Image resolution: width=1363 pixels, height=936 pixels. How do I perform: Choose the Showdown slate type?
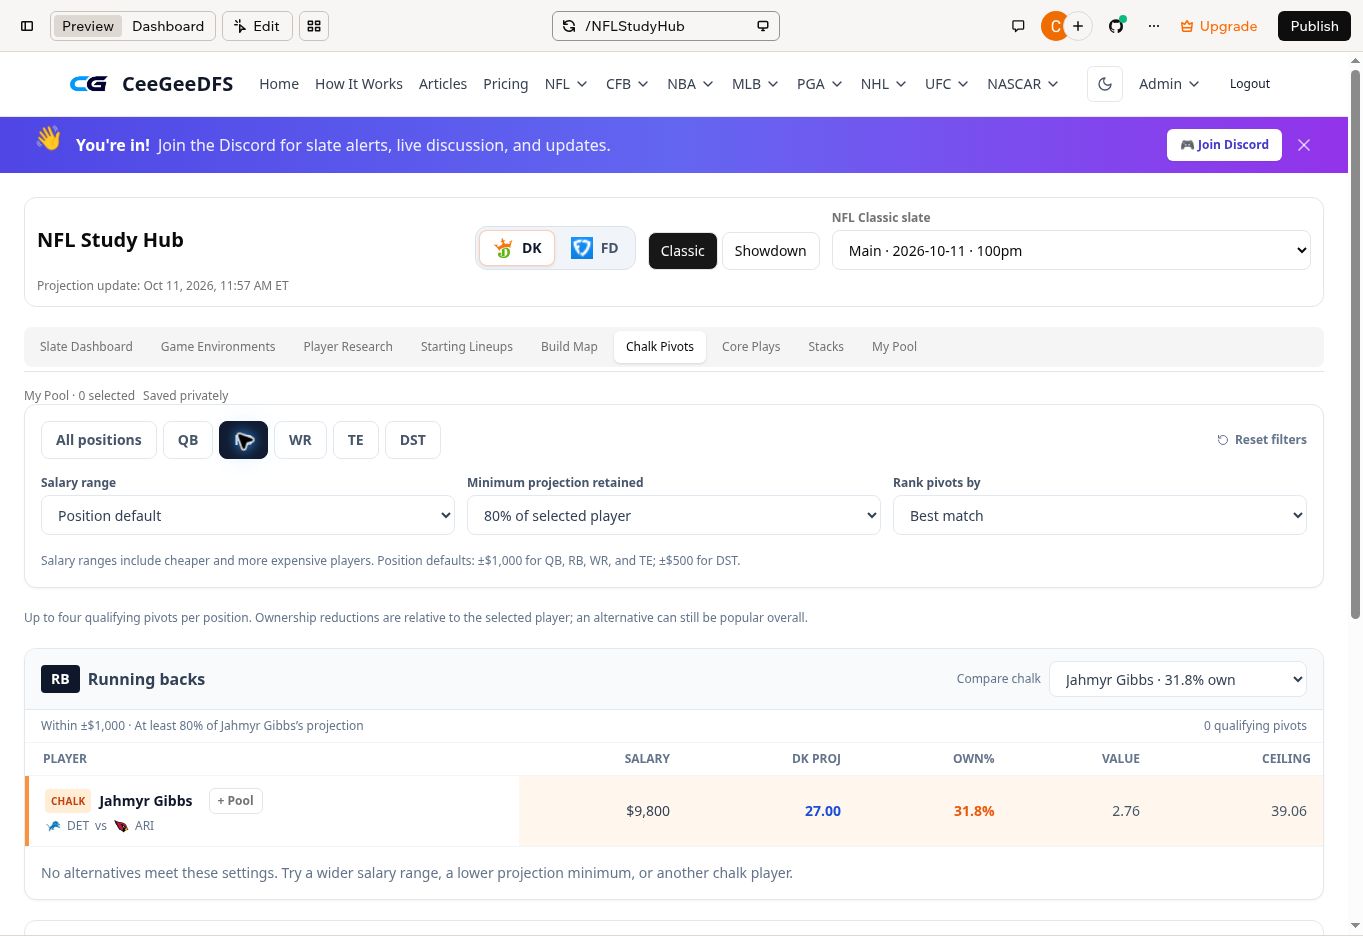770,251
